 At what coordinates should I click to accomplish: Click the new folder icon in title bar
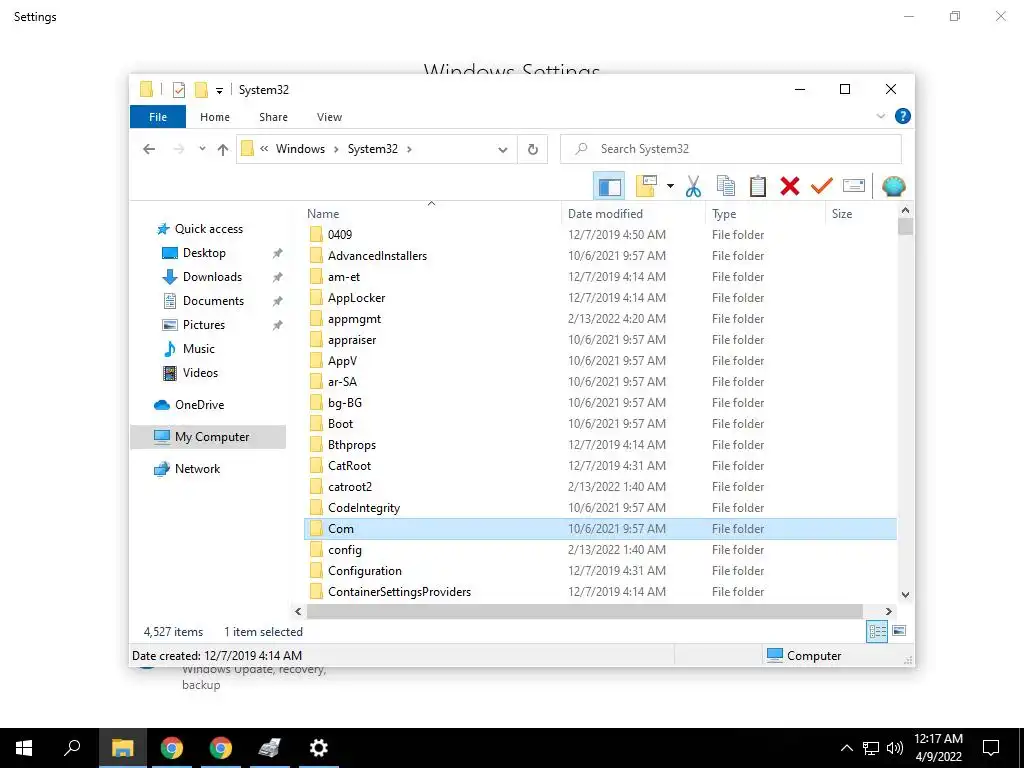(x=201, y=90)
